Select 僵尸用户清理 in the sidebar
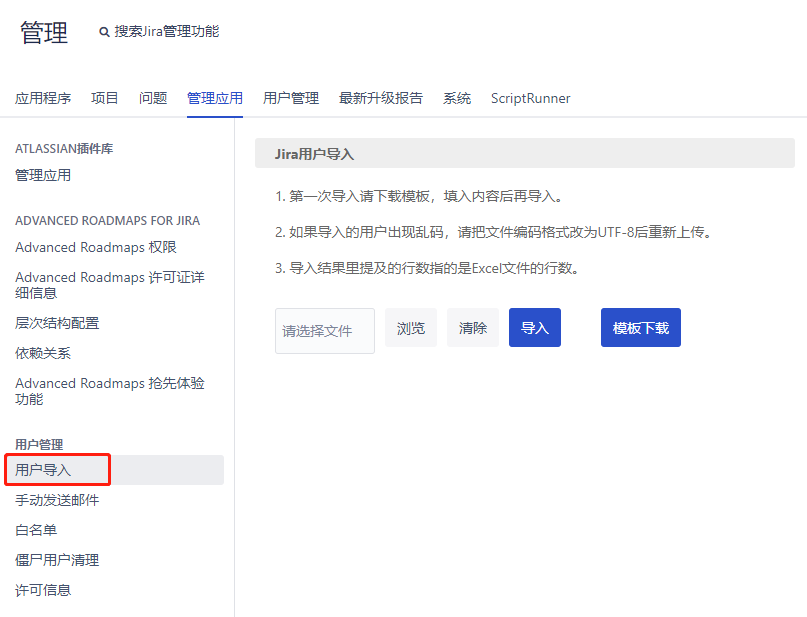This screenshot has height=617, width=807. (x=57, y=560)
